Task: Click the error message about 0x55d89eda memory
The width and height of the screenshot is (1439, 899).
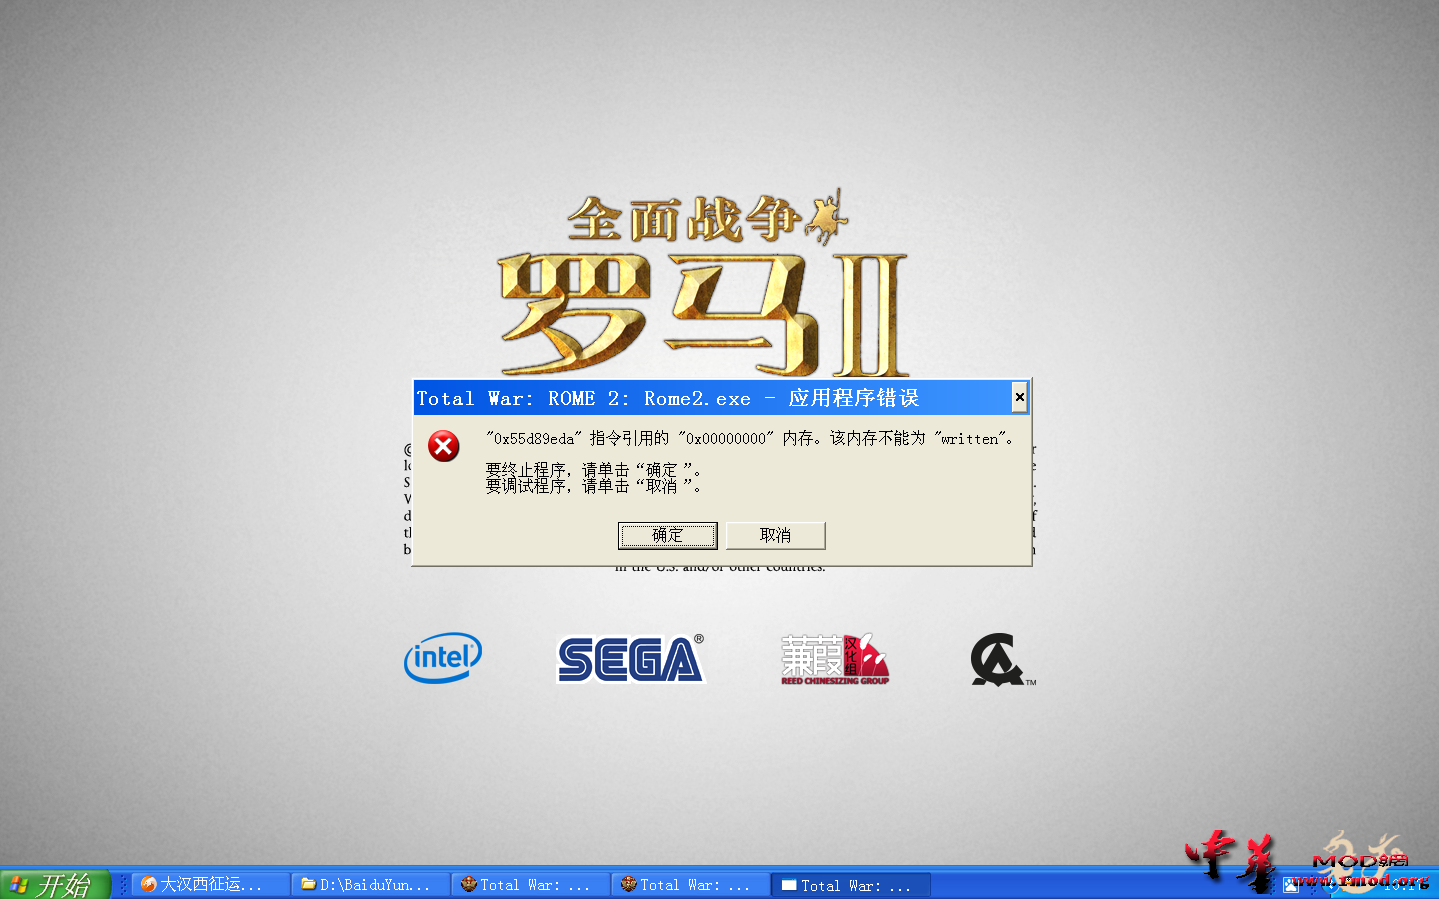Action: [x=751, y=438]
